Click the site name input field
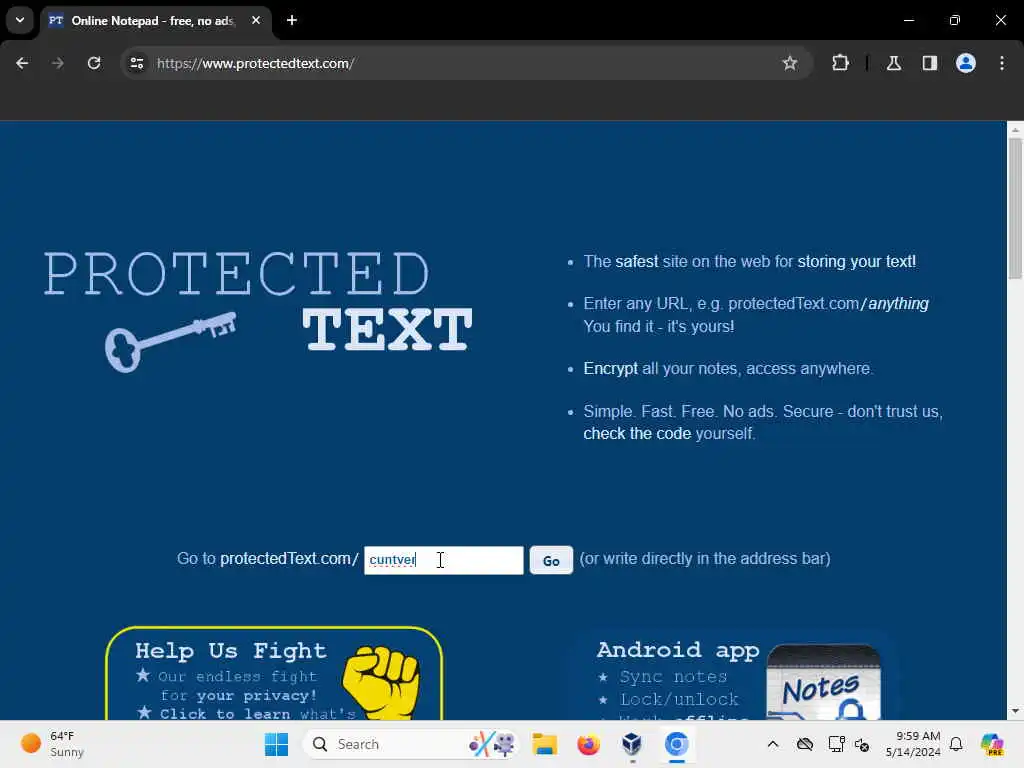This screenshot has width=1024, height=768. [443, 560]
